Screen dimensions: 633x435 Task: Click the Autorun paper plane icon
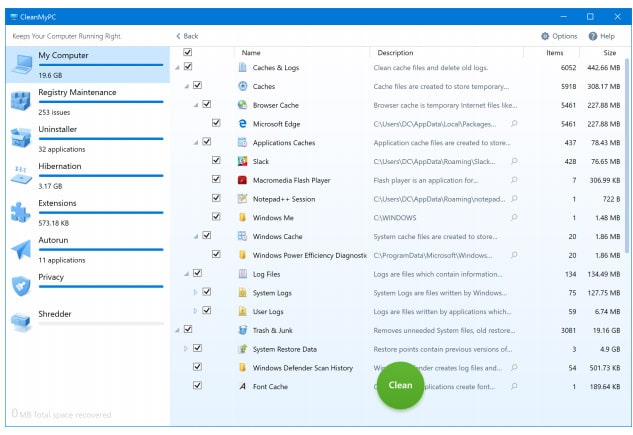[x=21, y=249]
